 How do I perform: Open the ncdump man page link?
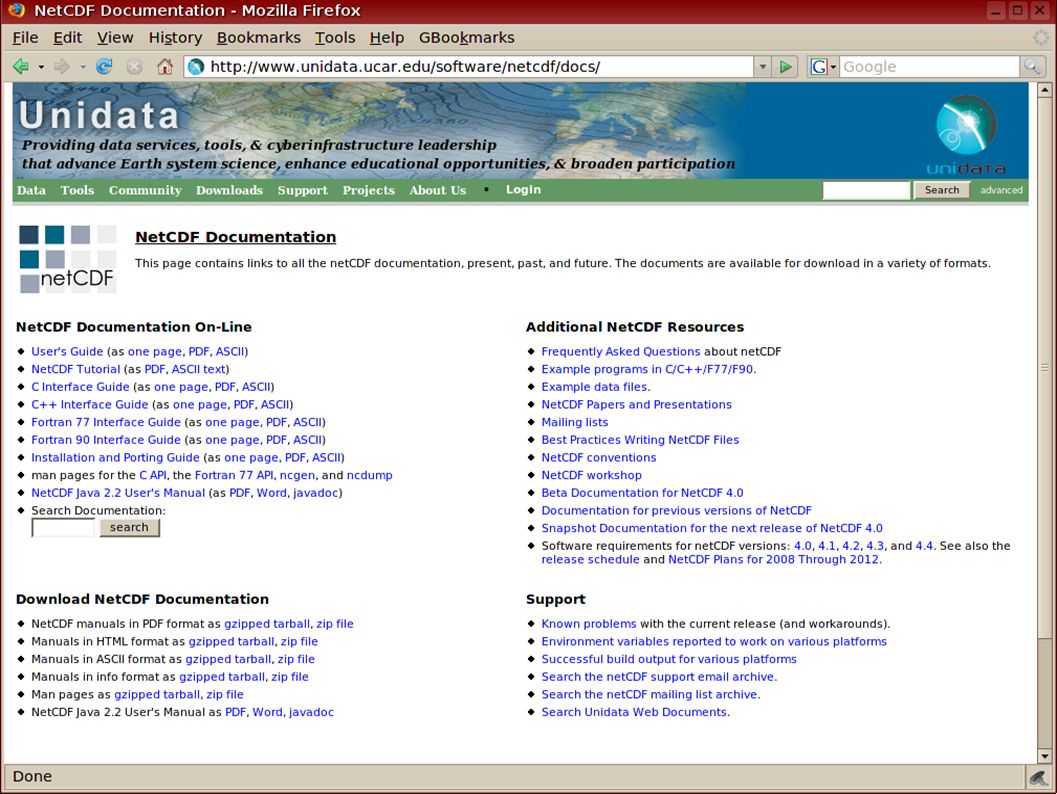coord(369,475)
